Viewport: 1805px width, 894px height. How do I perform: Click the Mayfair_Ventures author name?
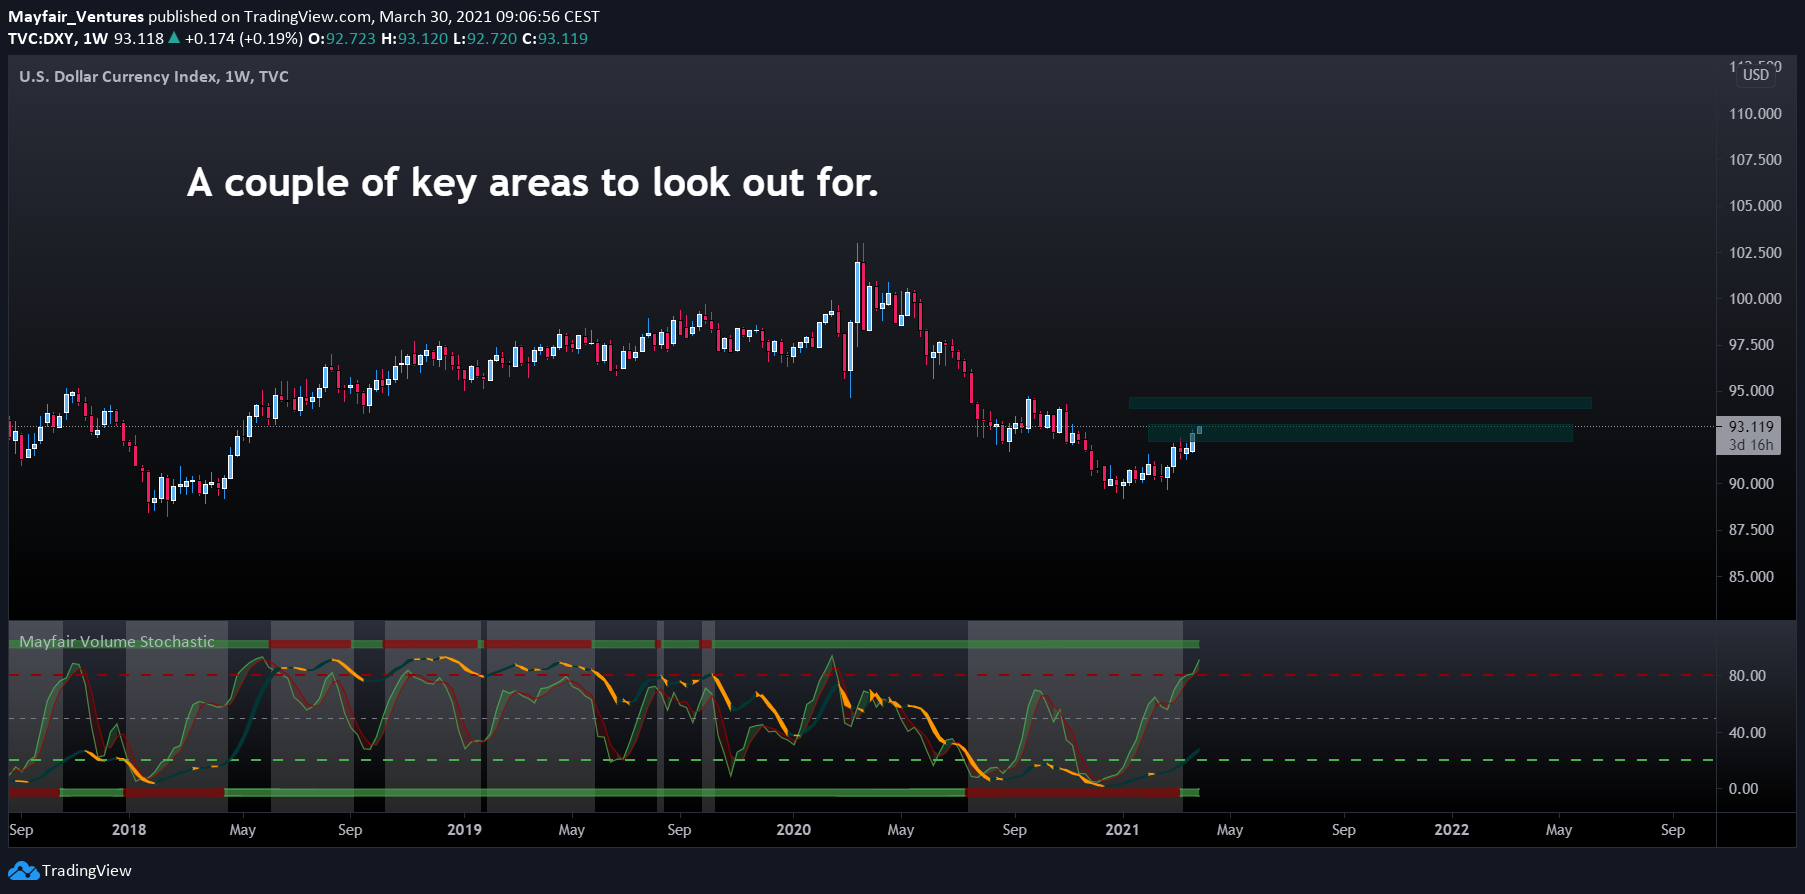click(x=76, y=17)
